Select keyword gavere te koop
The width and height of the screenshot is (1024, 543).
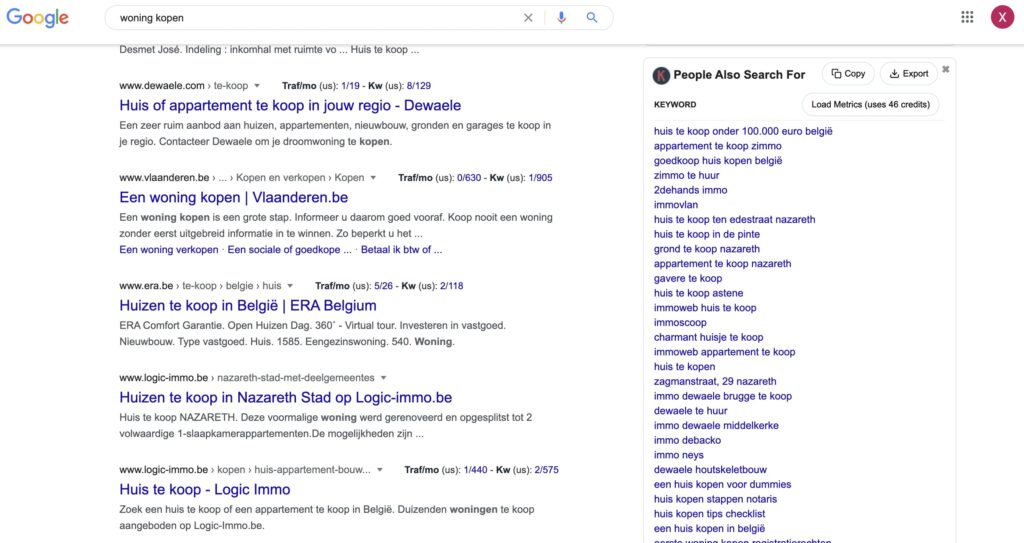click(688, 278)
